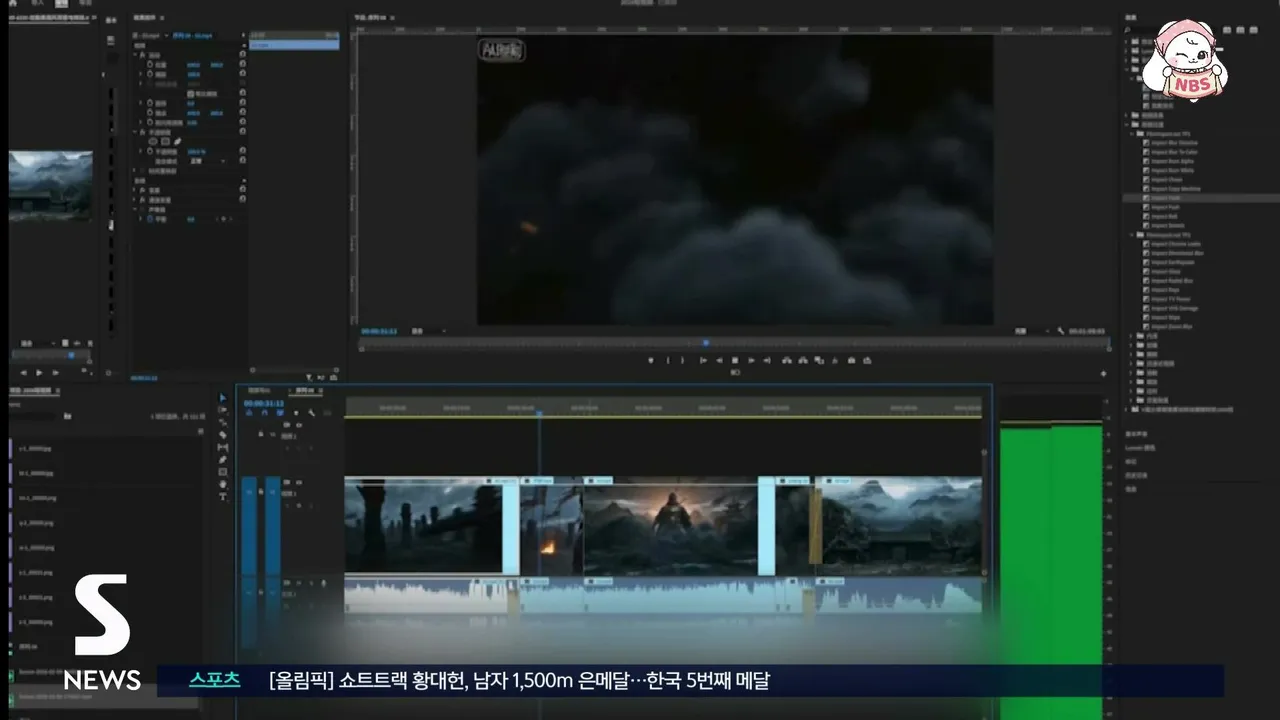Screen dimensions: 1280x720
Task: Click the add marker icon in the timeline header
Action: pyautogui.click(x=296, y=413)
